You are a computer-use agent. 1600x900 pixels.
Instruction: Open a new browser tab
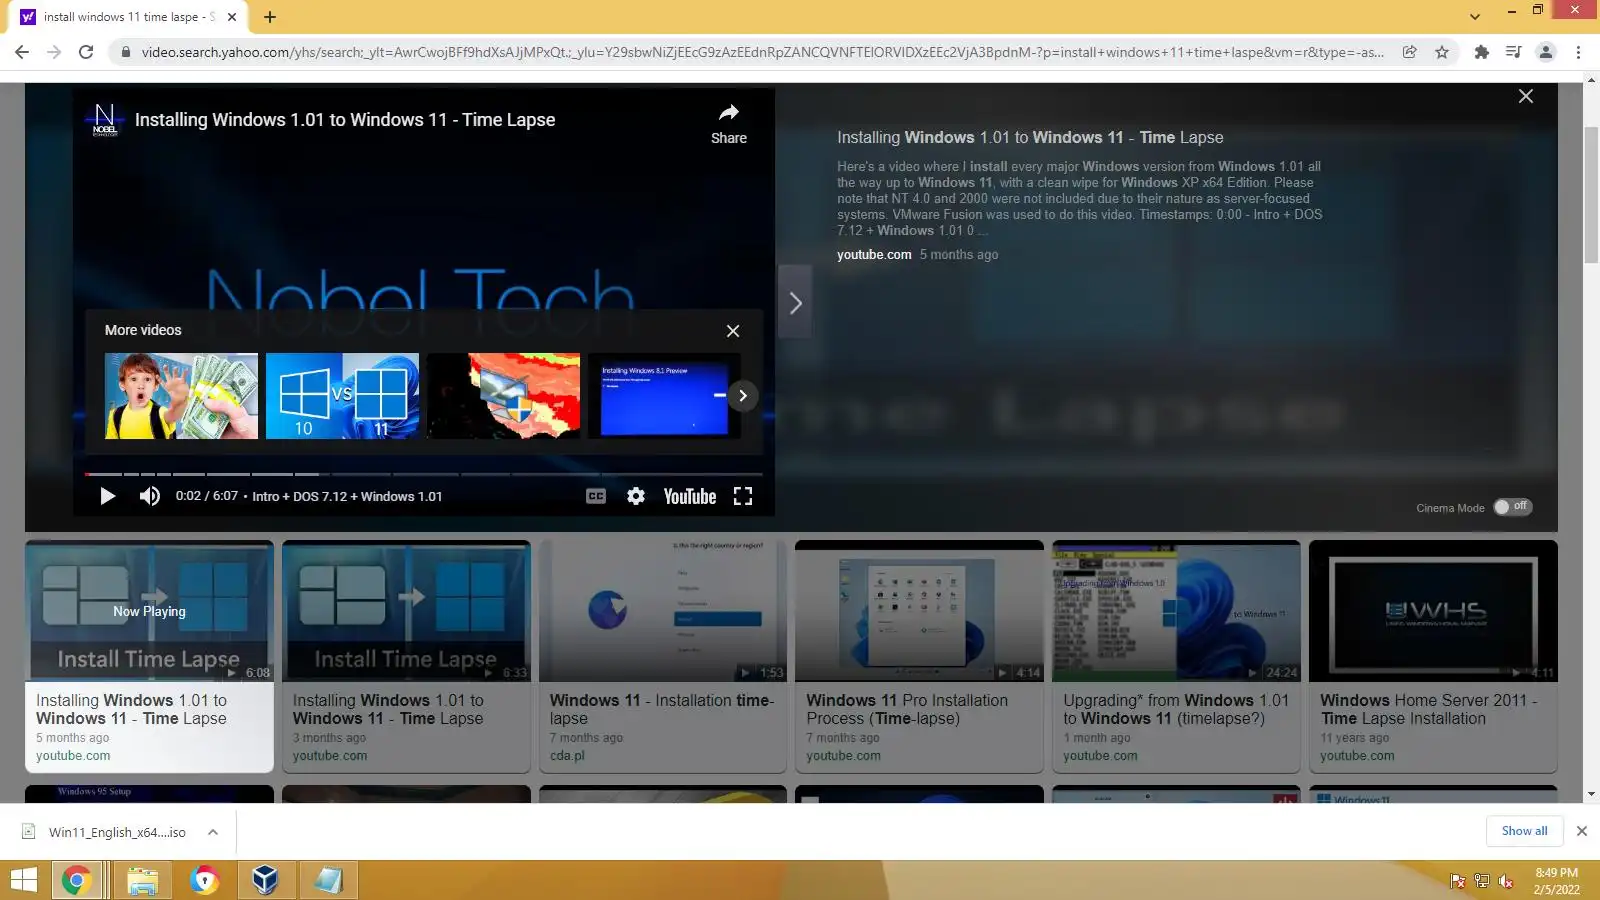(x=270, y=17)
